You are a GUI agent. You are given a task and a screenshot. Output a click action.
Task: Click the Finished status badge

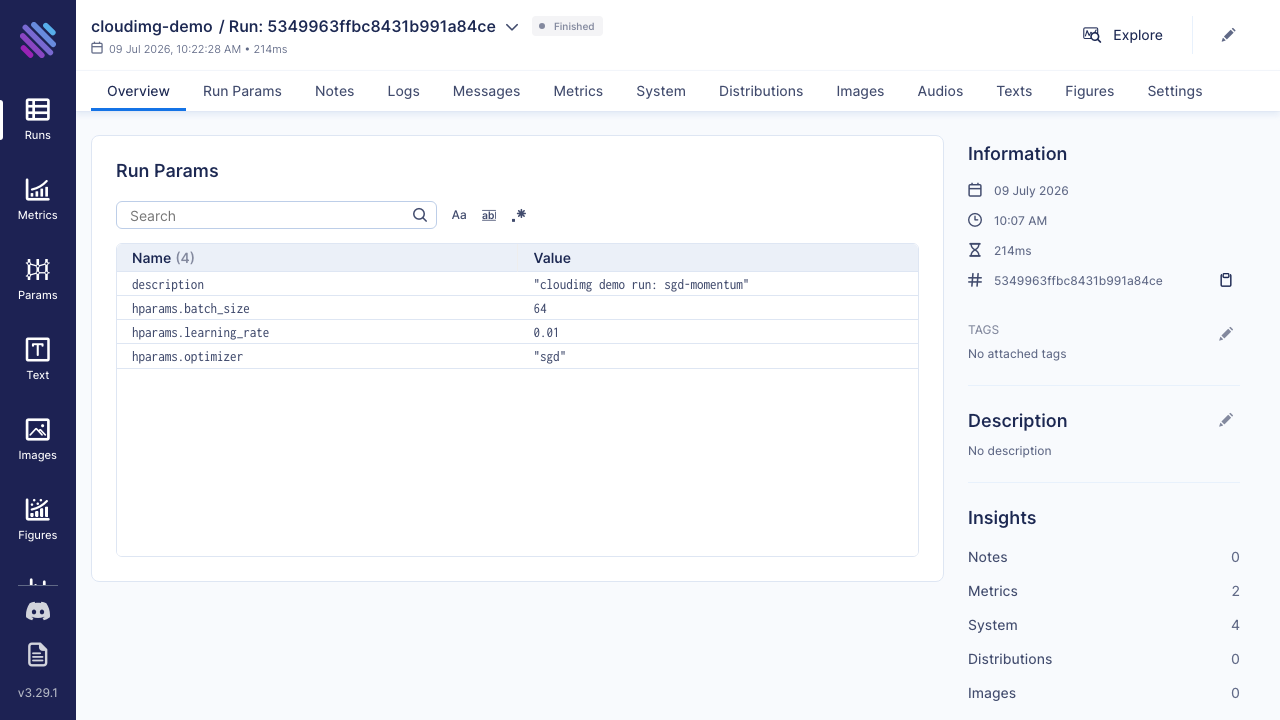point(567,27)
